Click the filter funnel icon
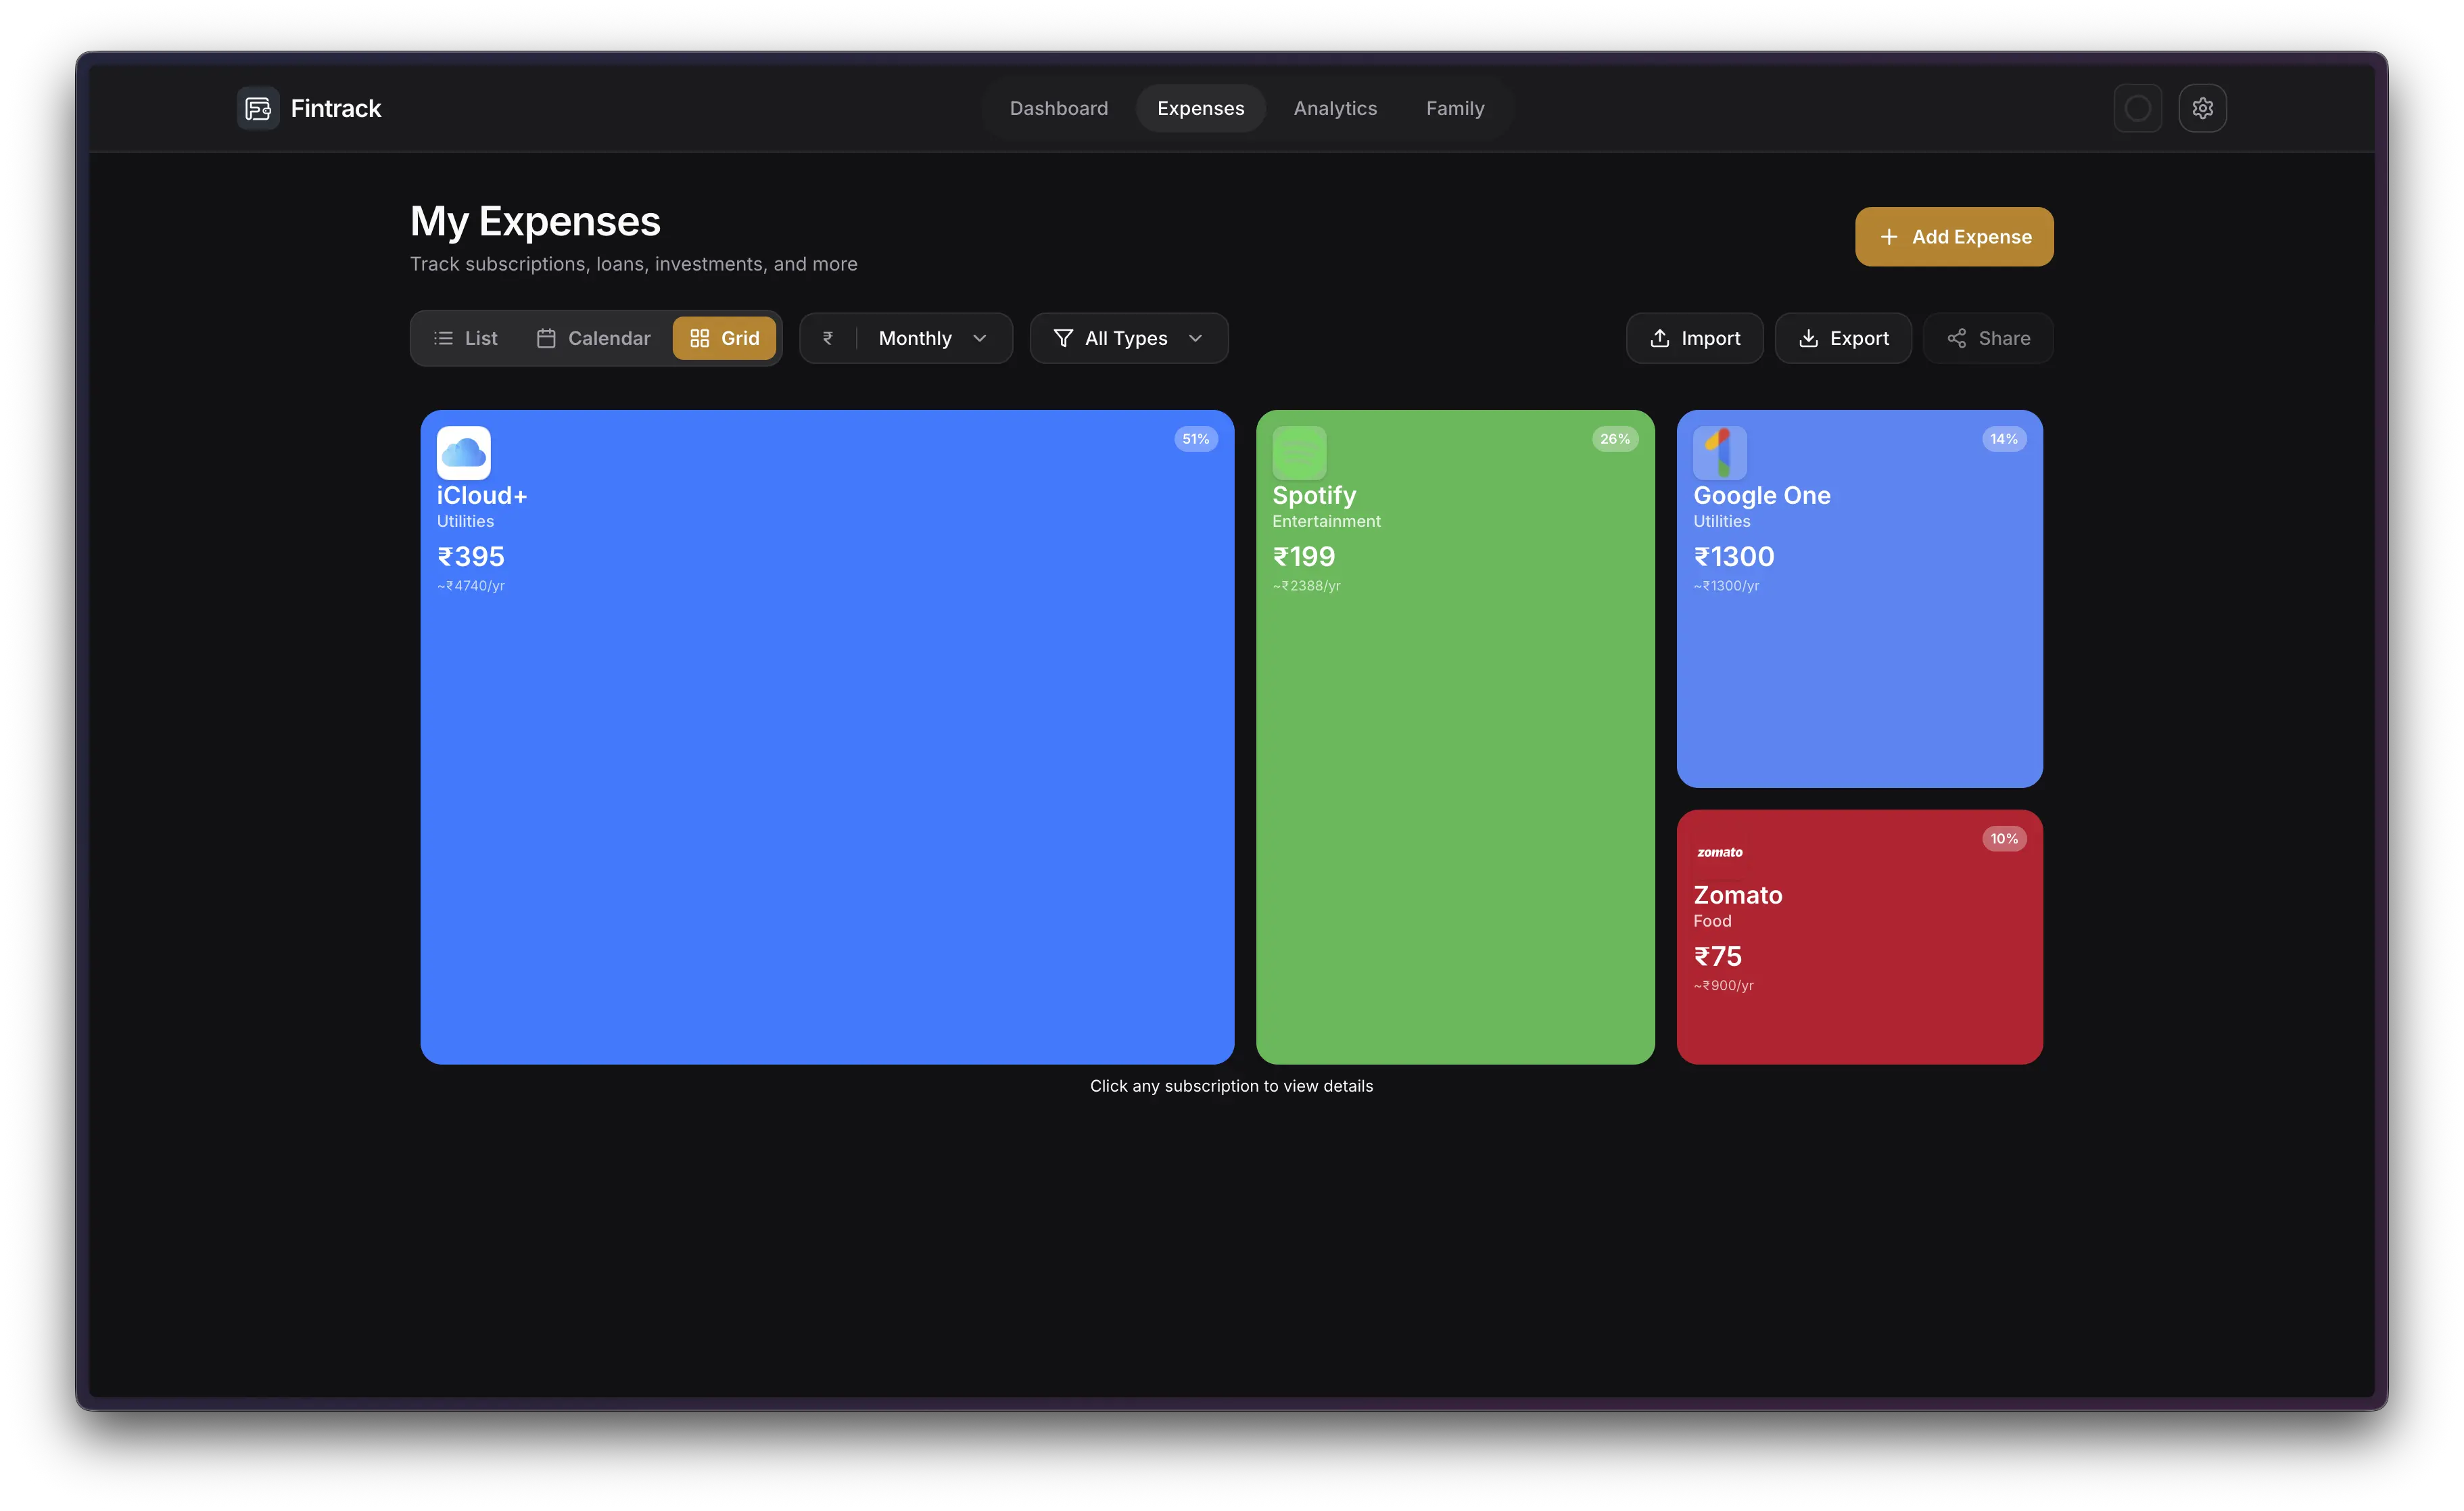 coord(1063,338)
